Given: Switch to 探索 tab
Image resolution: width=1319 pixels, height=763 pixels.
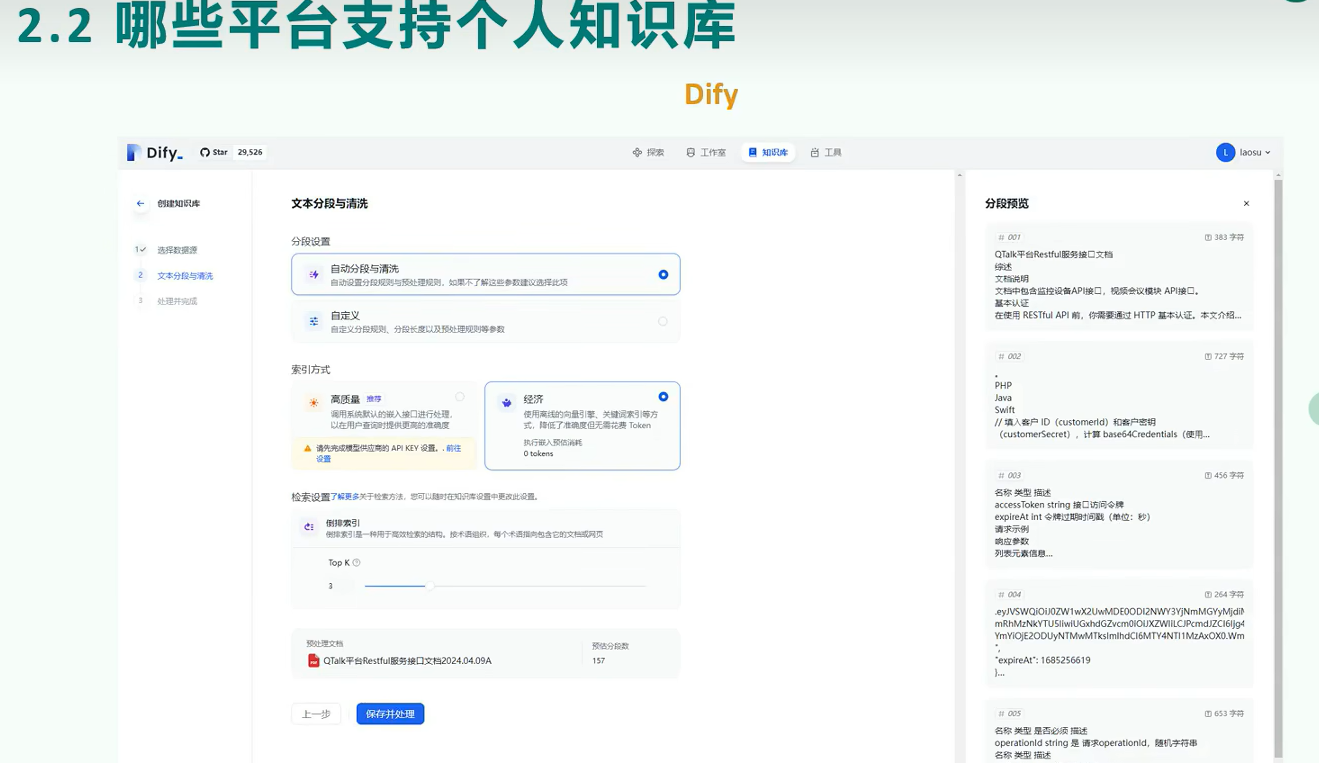Looking at the screenshot, I should tap(648, 153).
